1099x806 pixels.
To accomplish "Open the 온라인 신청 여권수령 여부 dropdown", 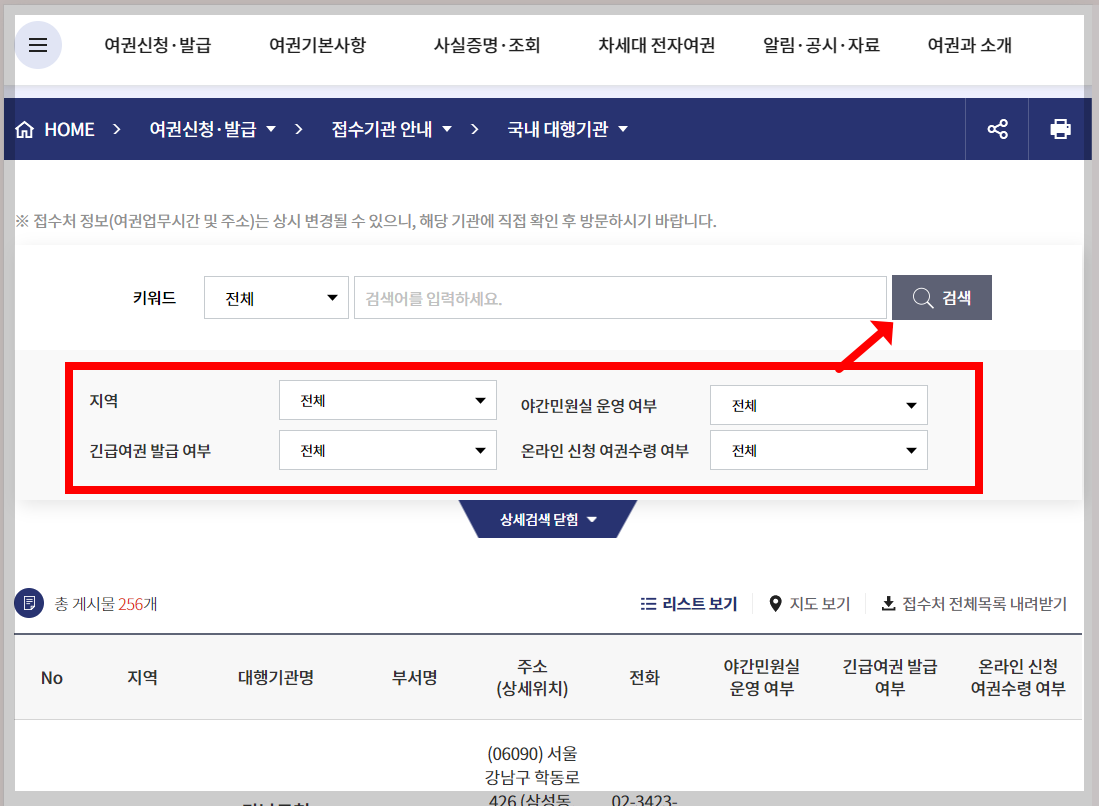I will point(818,449).
